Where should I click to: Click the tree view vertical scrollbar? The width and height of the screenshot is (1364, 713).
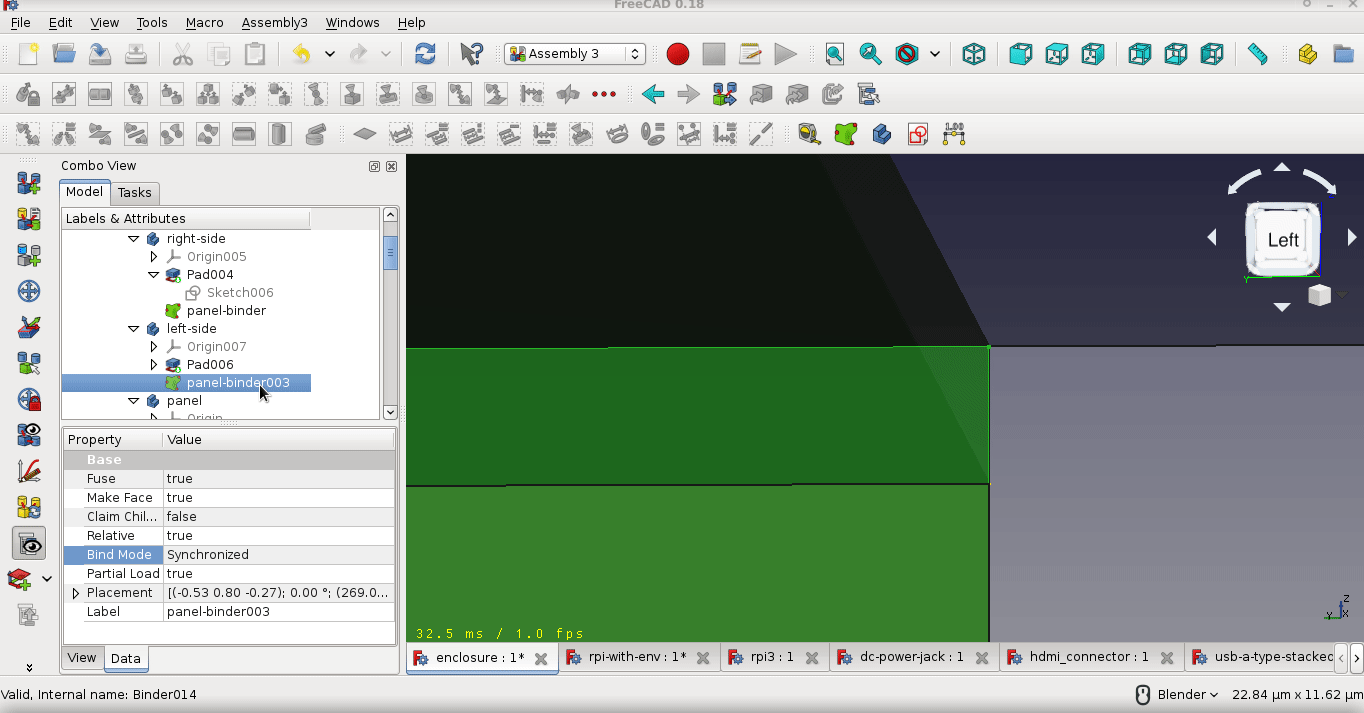pos(390,253)
